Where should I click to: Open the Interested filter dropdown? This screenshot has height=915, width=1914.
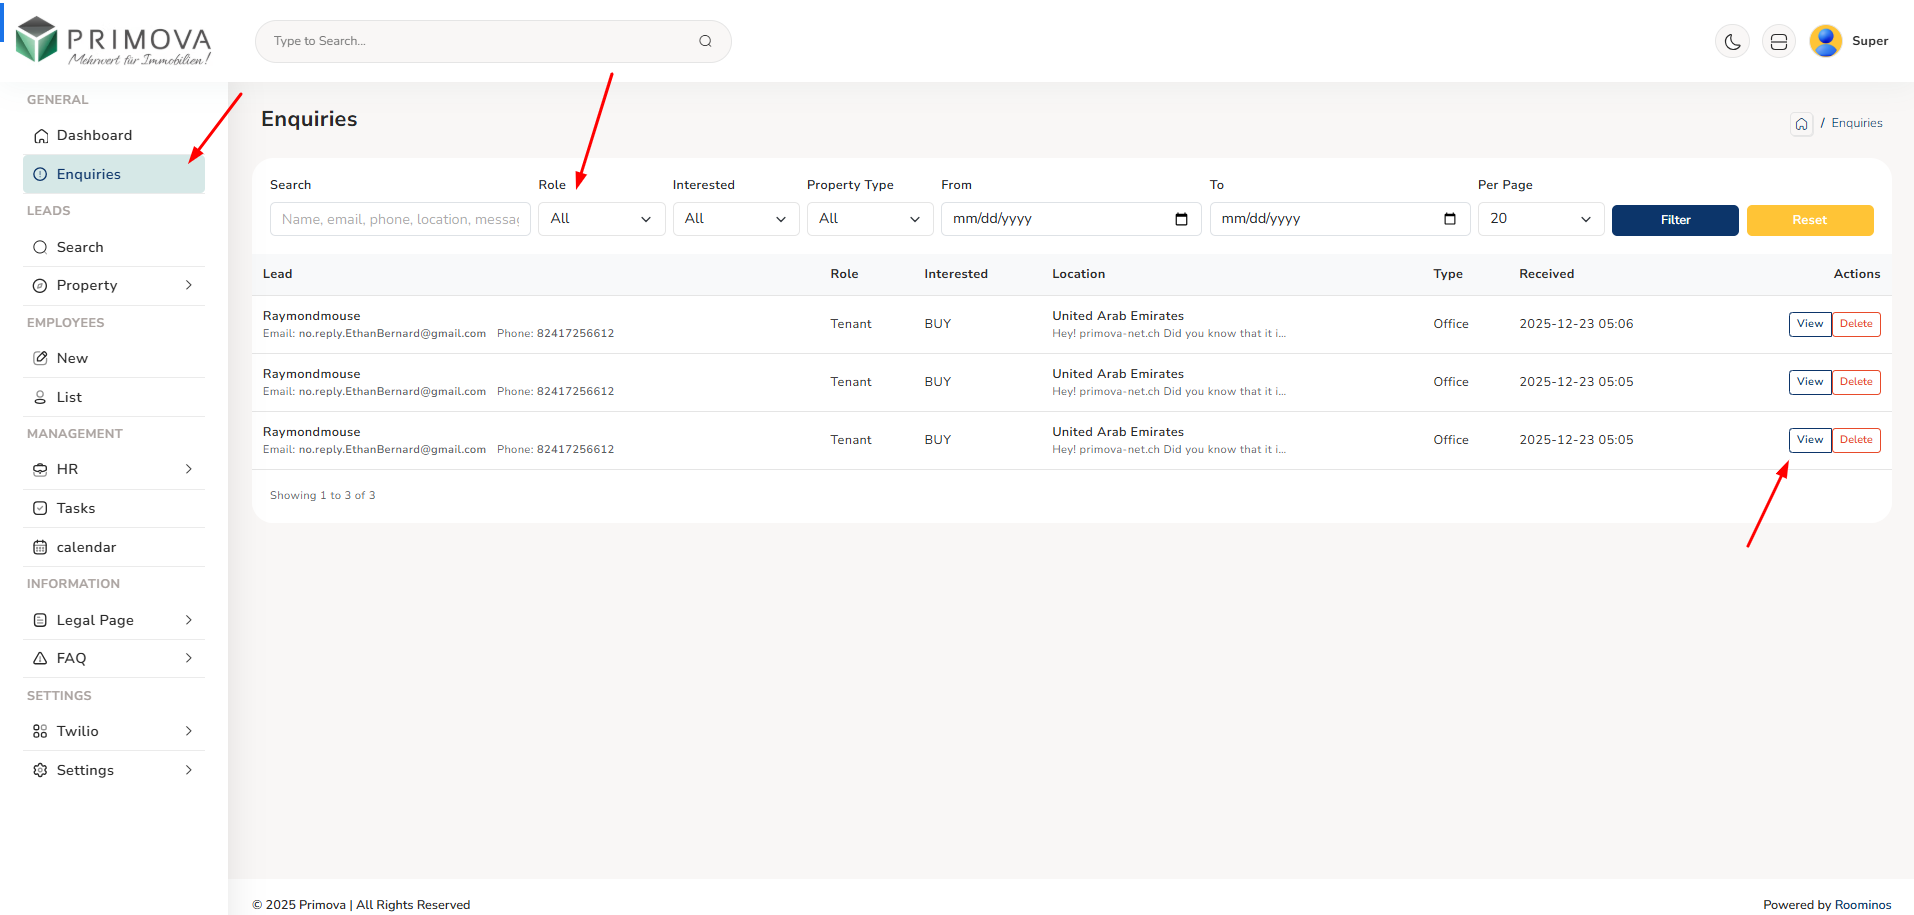[x=735, y=219]
